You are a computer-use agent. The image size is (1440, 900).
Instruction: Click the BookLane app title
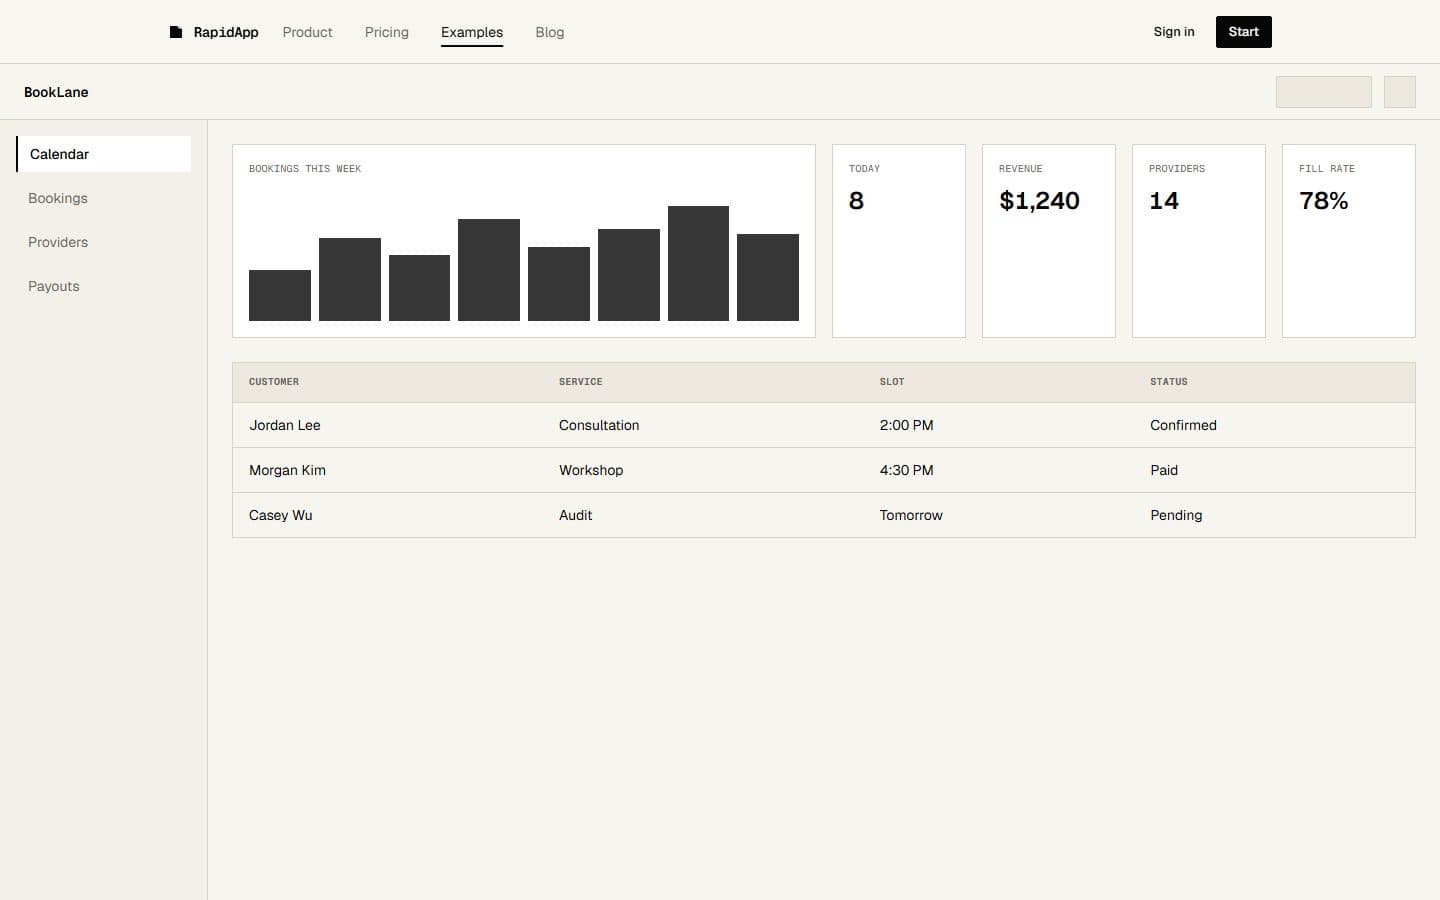(x=56, y=92)
